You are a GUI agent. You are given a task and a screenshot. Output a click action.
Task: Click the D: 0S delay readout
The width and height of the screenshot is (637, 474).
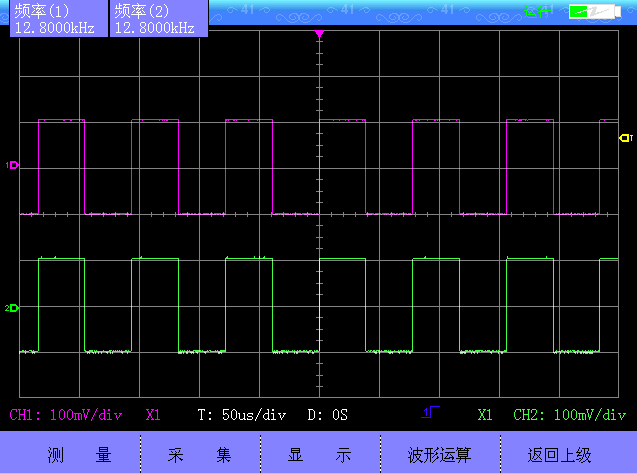tap(326, 415)
